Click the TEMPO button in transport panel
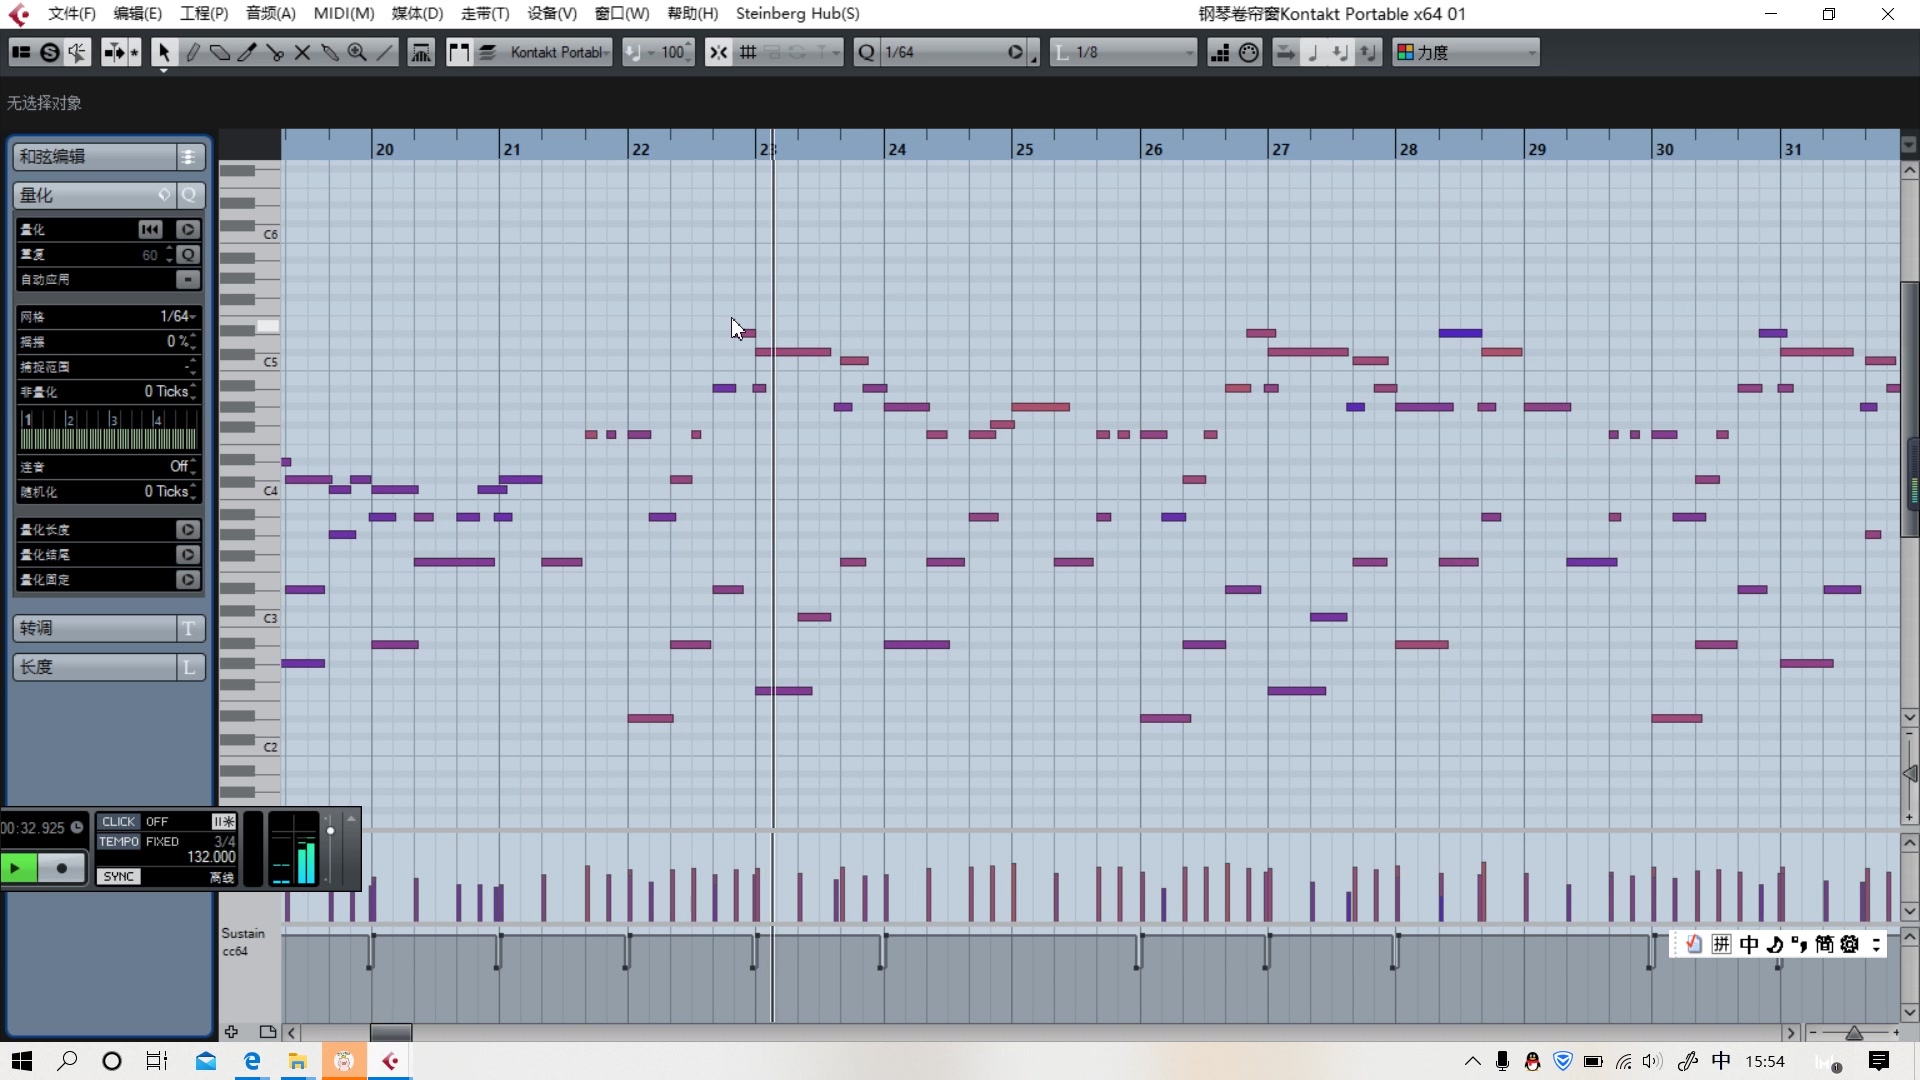 pos(118,842)
